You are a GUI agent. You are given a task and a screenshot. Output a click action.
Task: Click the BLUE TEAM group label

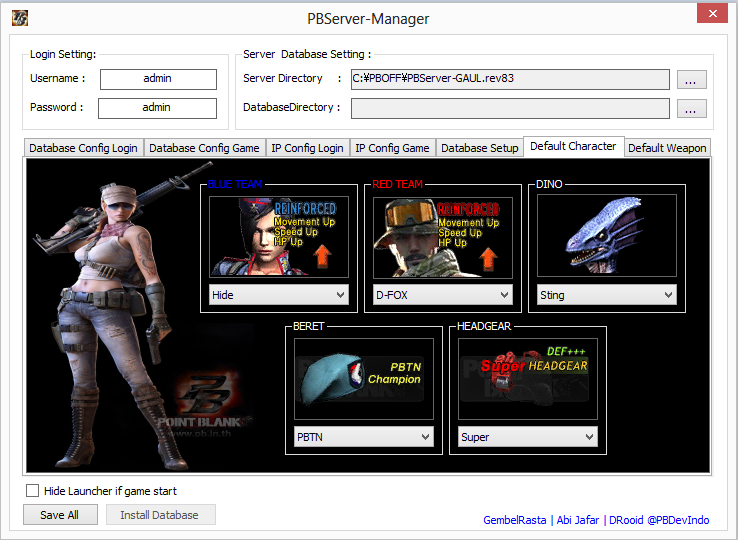point(235,184)
